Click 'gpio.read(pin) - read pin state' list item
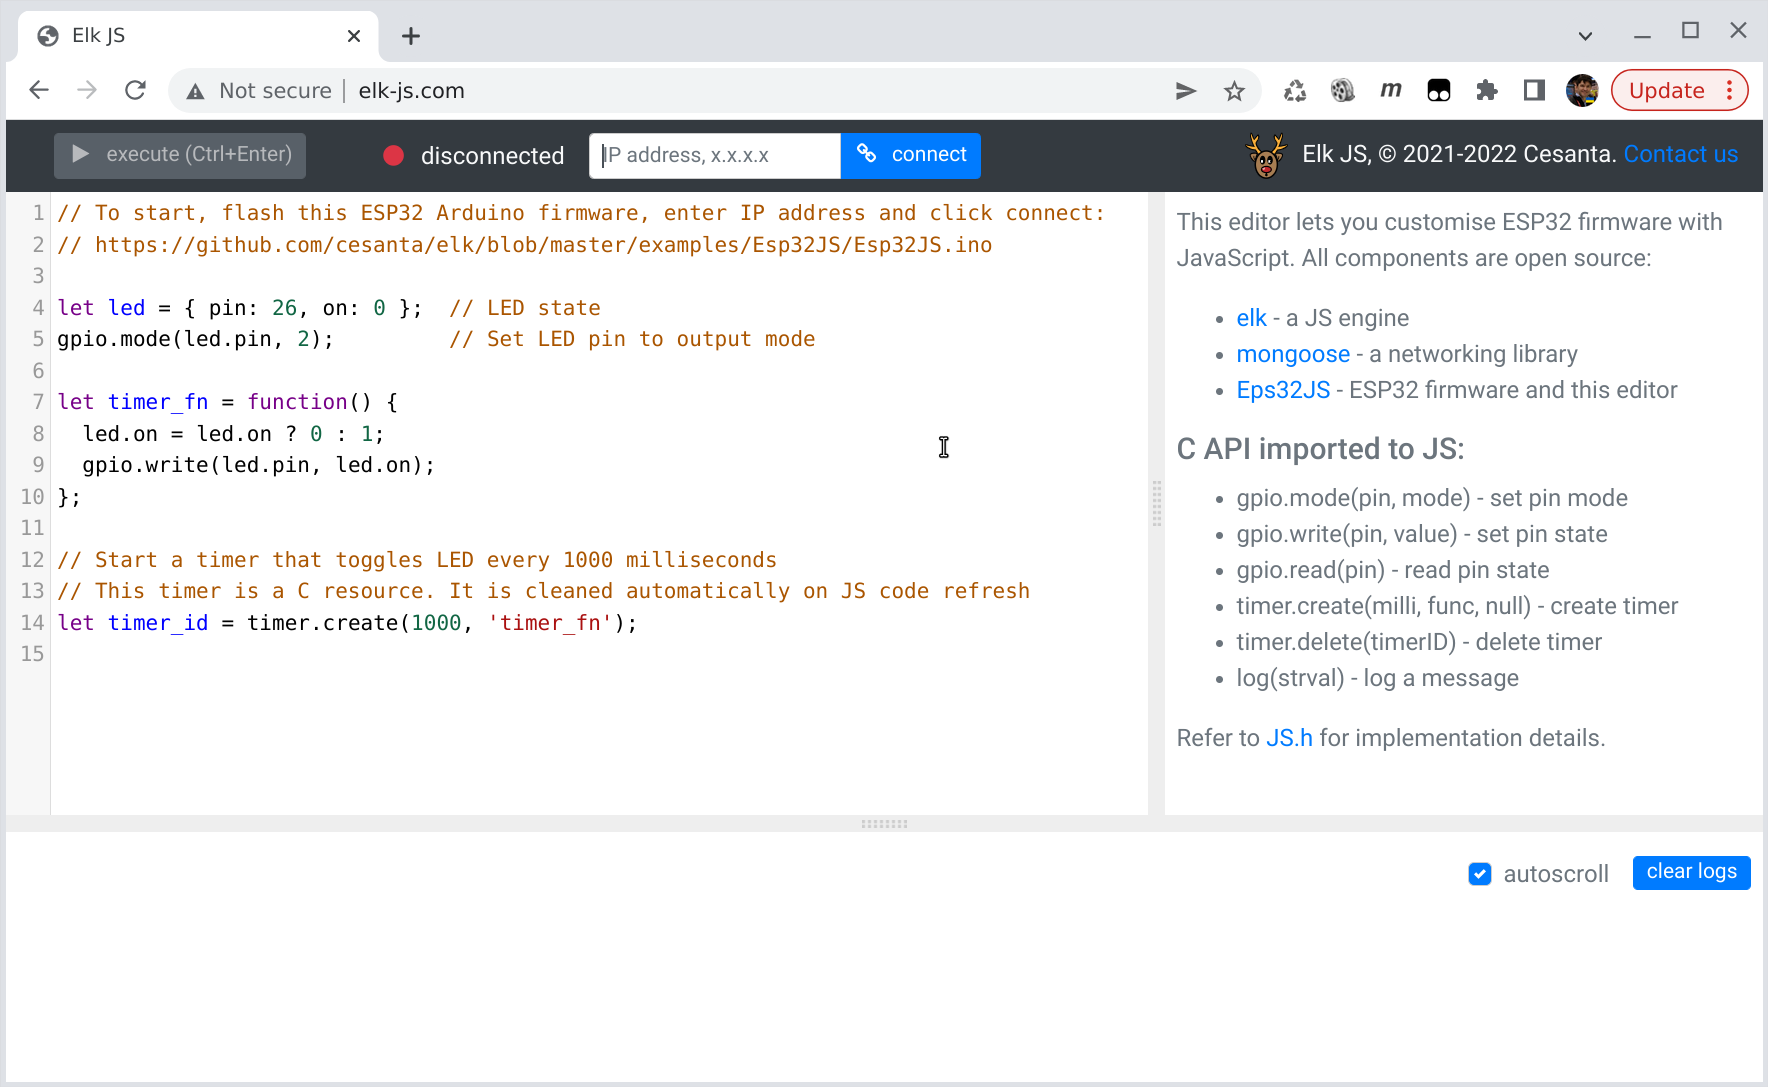1768x1087 pixels. point(1392,570)
